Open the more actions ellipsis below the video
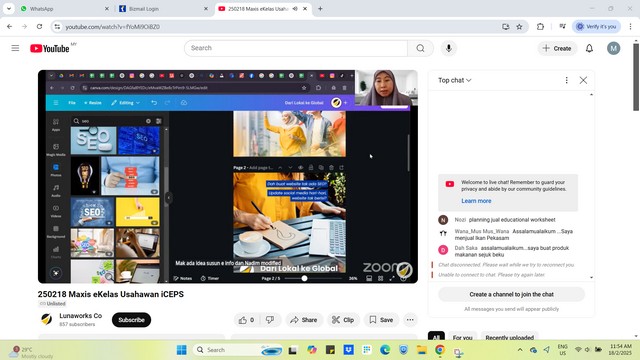640x360 pixels. 410,320
